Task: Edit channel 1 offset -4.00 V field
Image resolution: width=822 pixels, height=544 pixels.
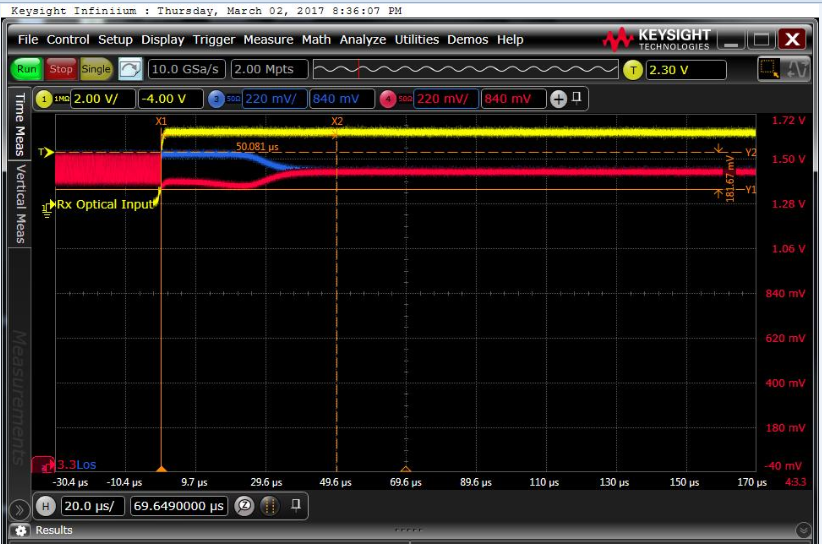Action: pos(170,99)
